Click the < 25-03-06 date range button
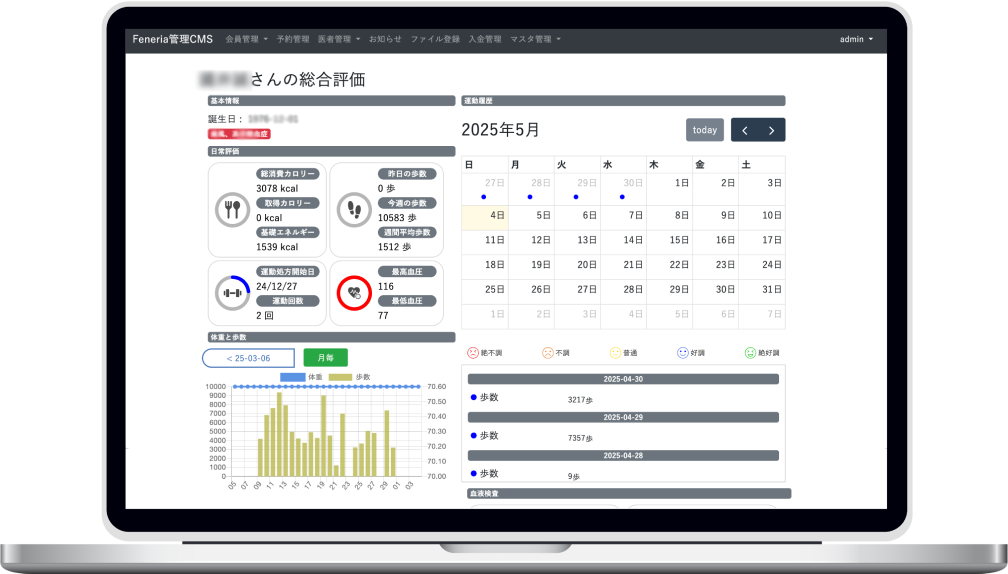Viewport: 1008px width, 574px height. click(248, 357)
